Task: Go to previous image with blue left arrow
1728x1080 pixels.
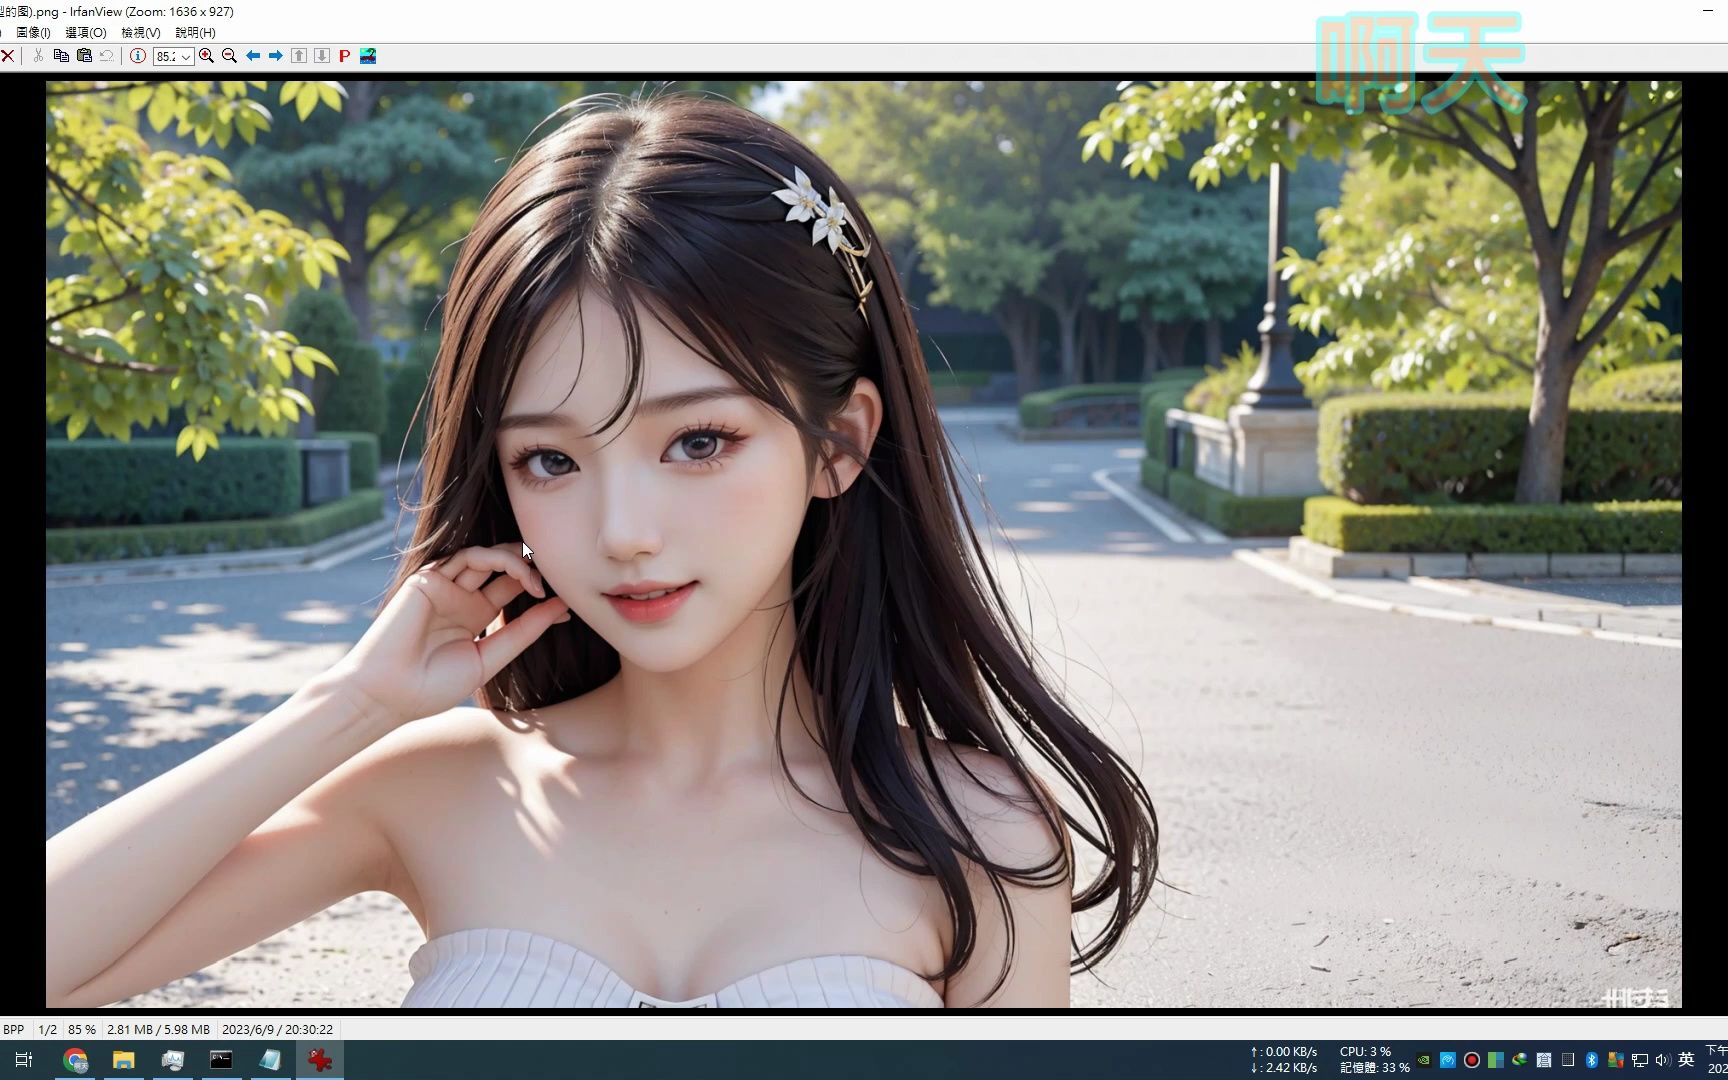Action: click(x=253, y=56)
